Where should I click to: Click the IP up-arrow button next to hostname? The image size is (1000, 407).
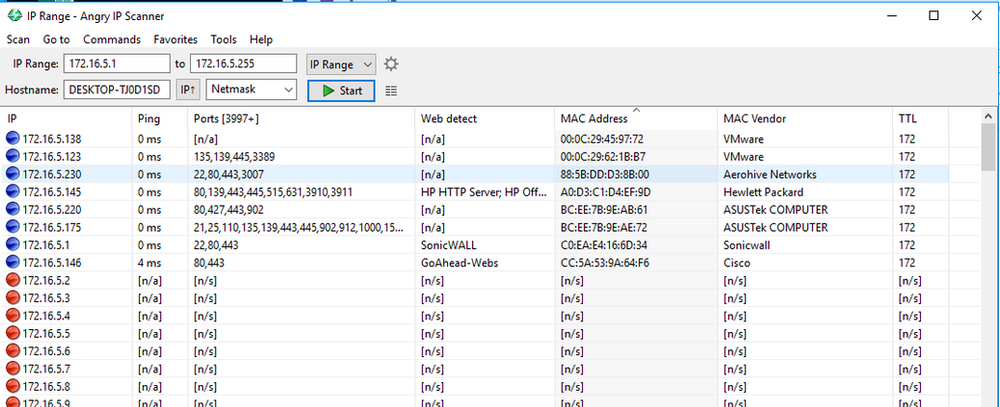tap(188, 90)
